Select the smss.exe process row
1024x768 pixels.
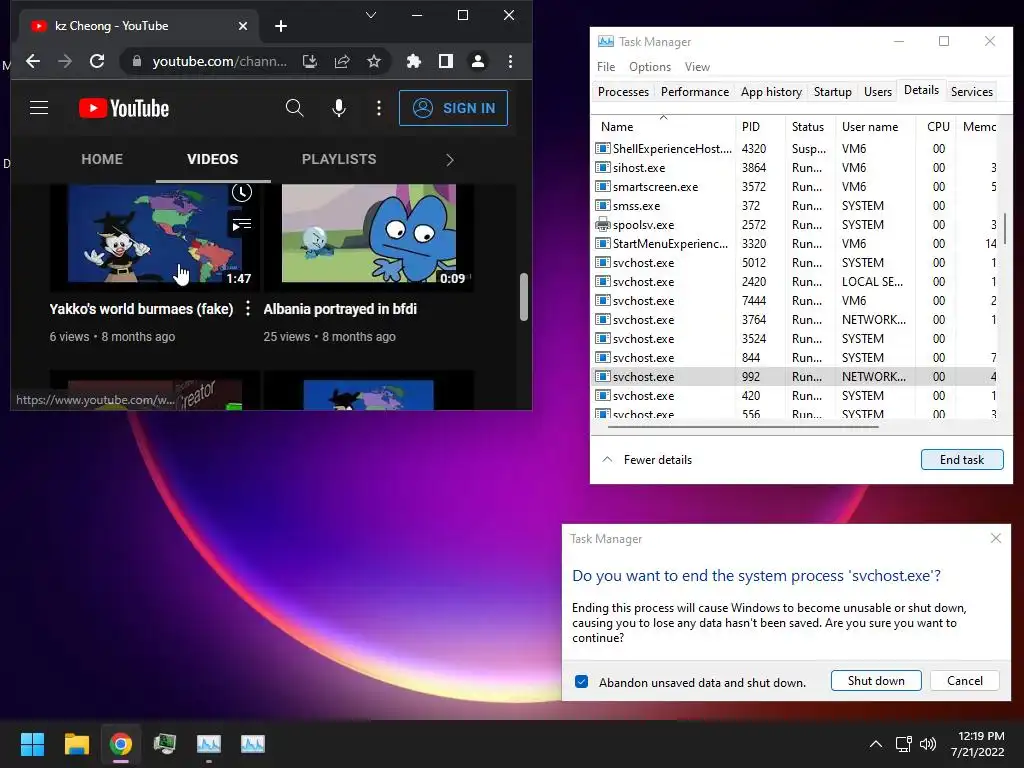tap(795, 206)
